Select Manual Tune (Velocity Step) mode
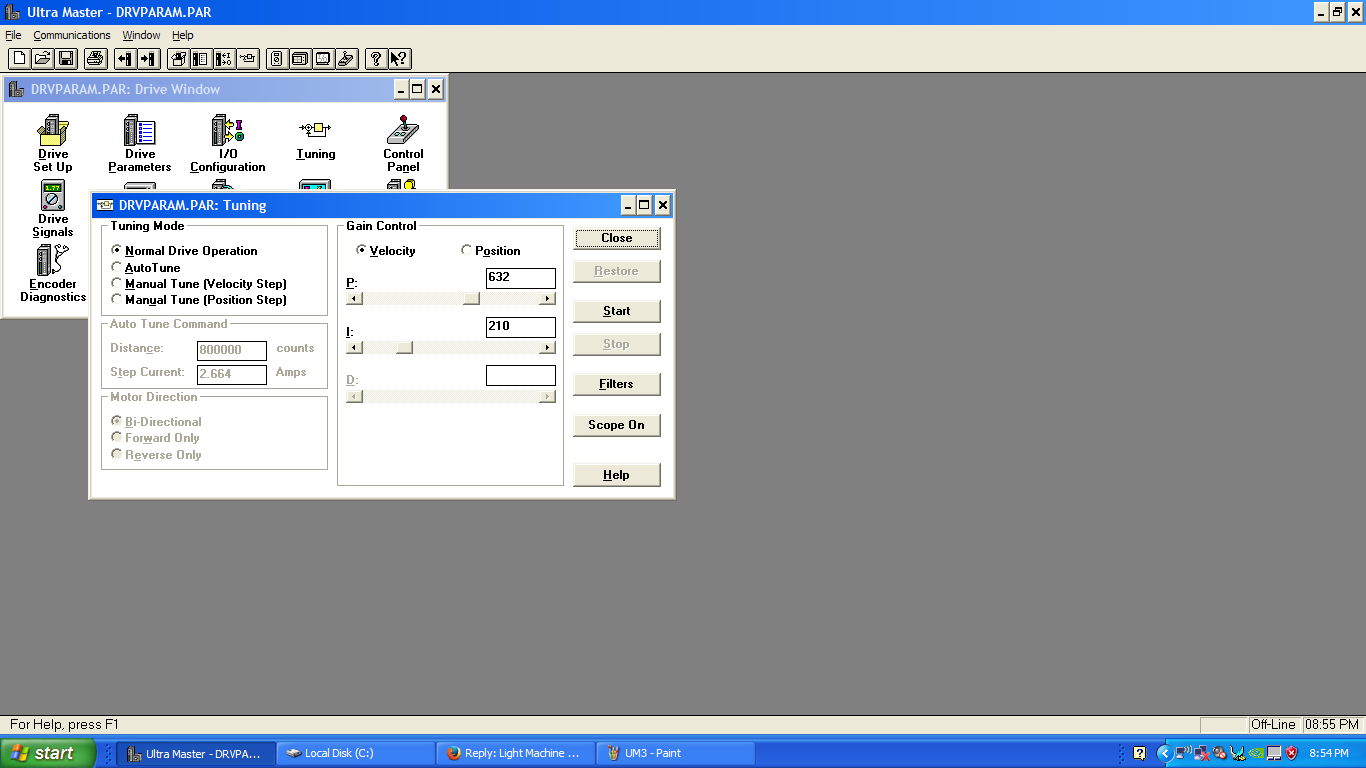This screenshot has height=768, width=1366. tap(199, 284)
